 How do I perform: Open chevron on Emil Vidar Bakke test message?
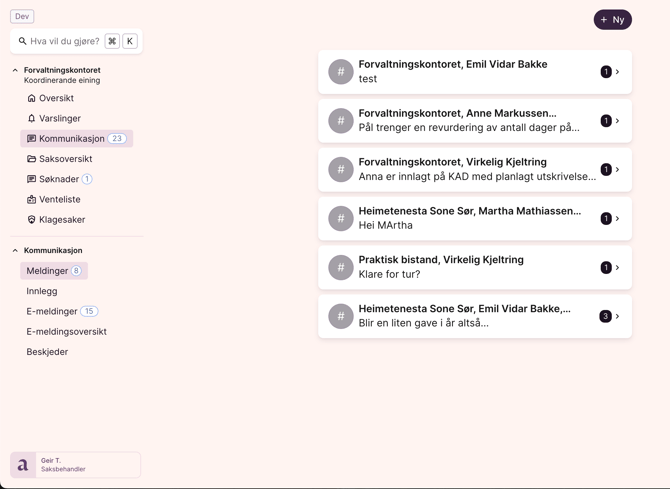pyautogui.click(x=617, y=72)
